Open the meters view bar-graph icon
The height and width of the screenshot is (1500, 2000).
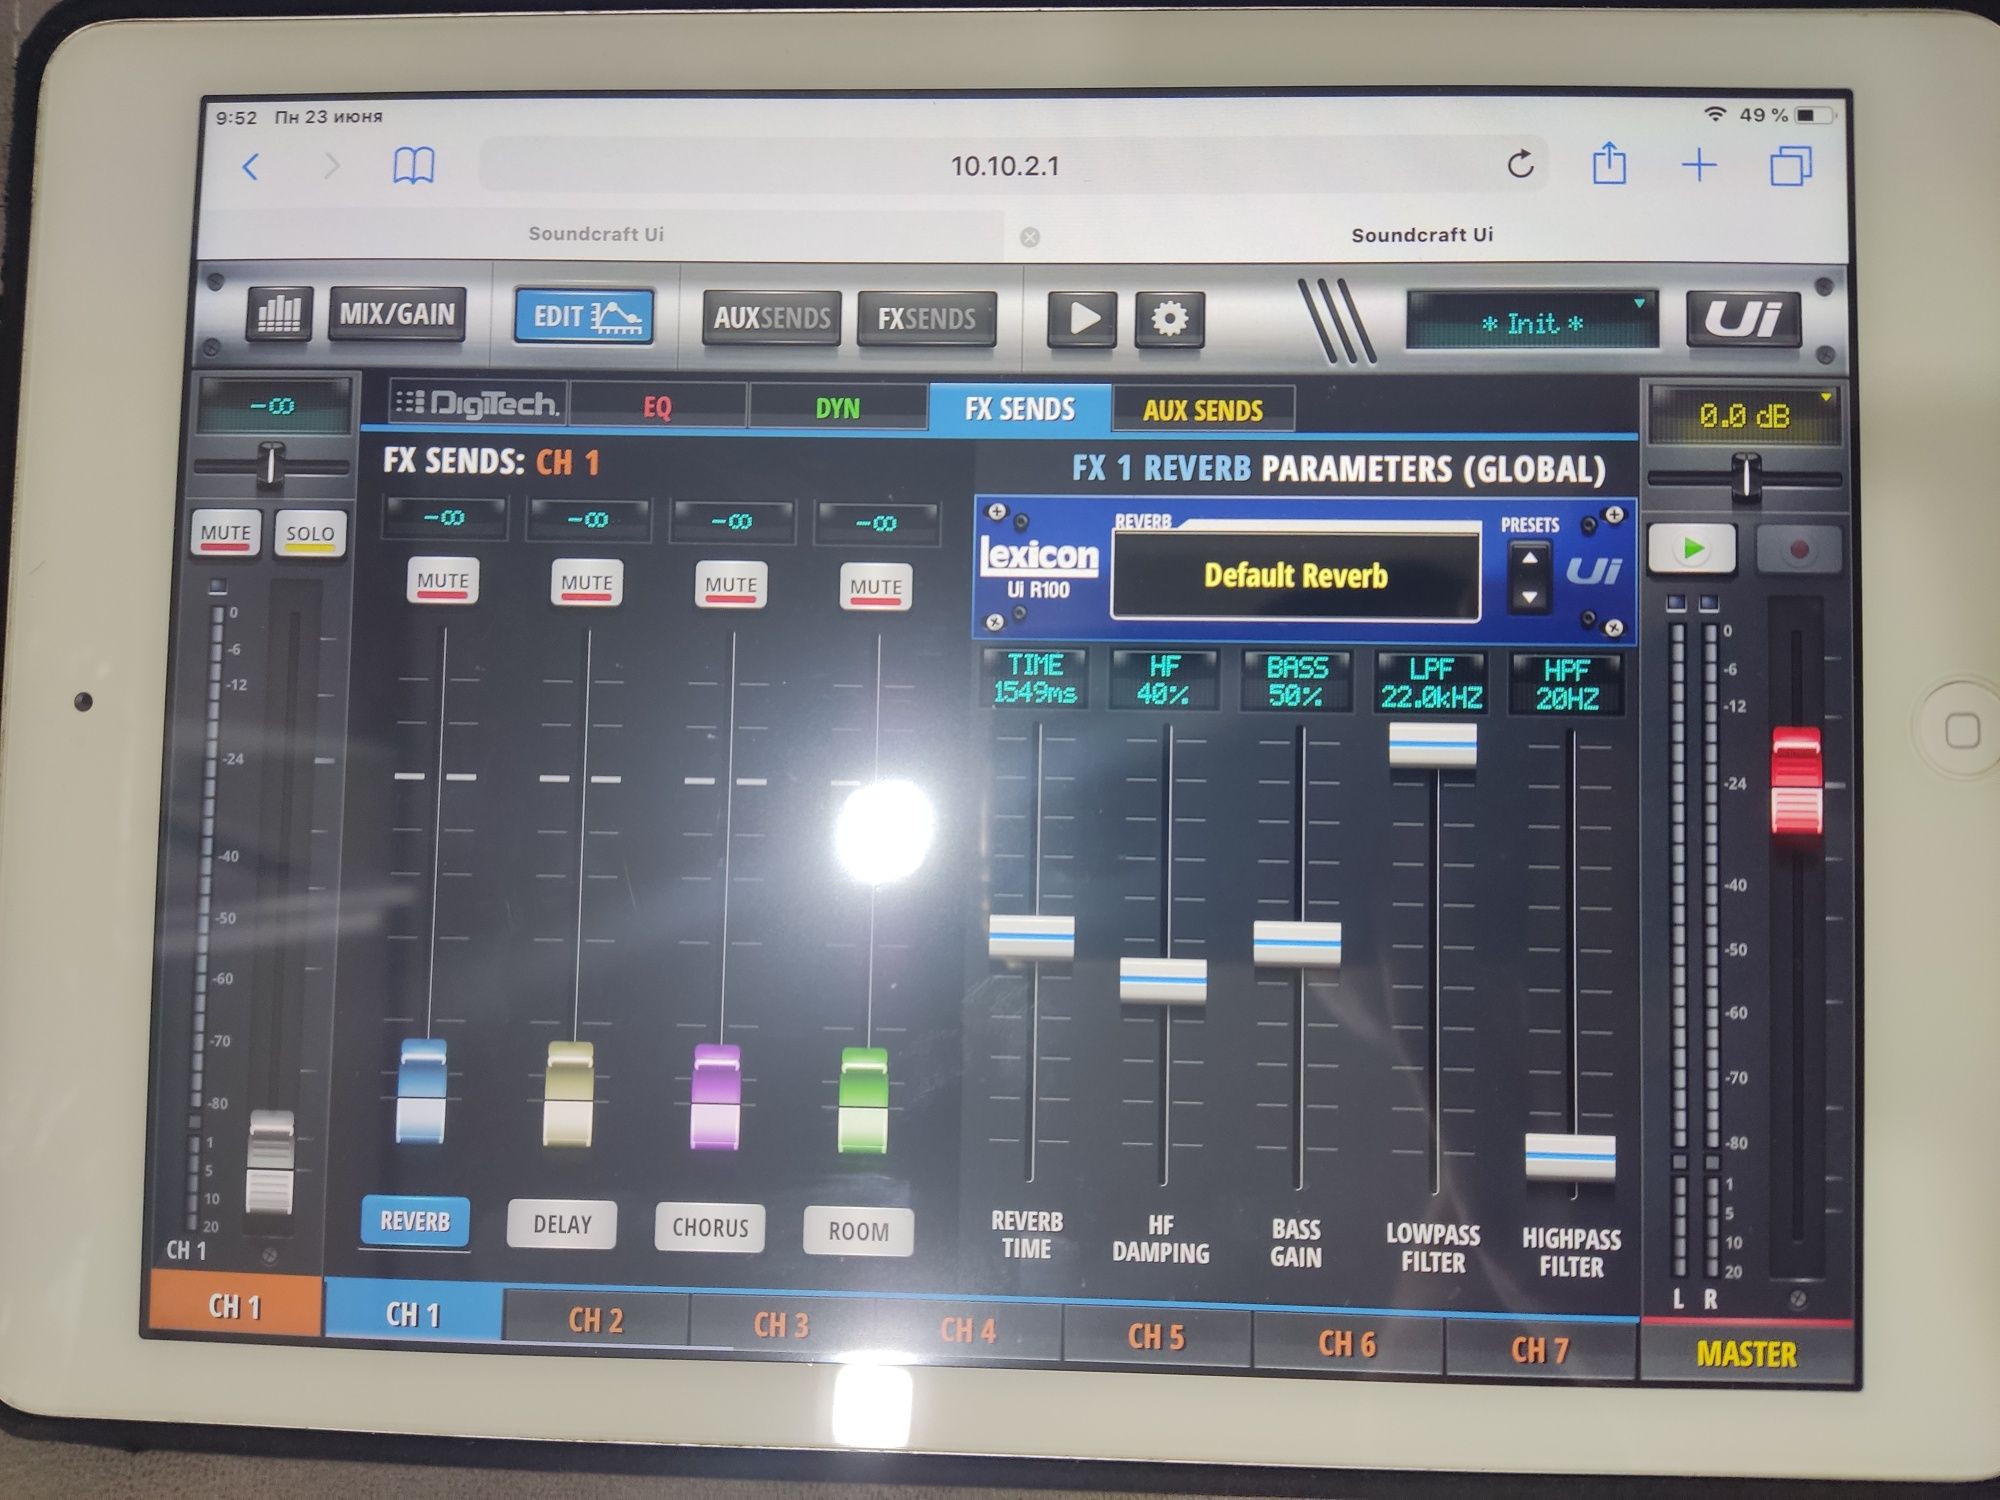tap(278, 314)
